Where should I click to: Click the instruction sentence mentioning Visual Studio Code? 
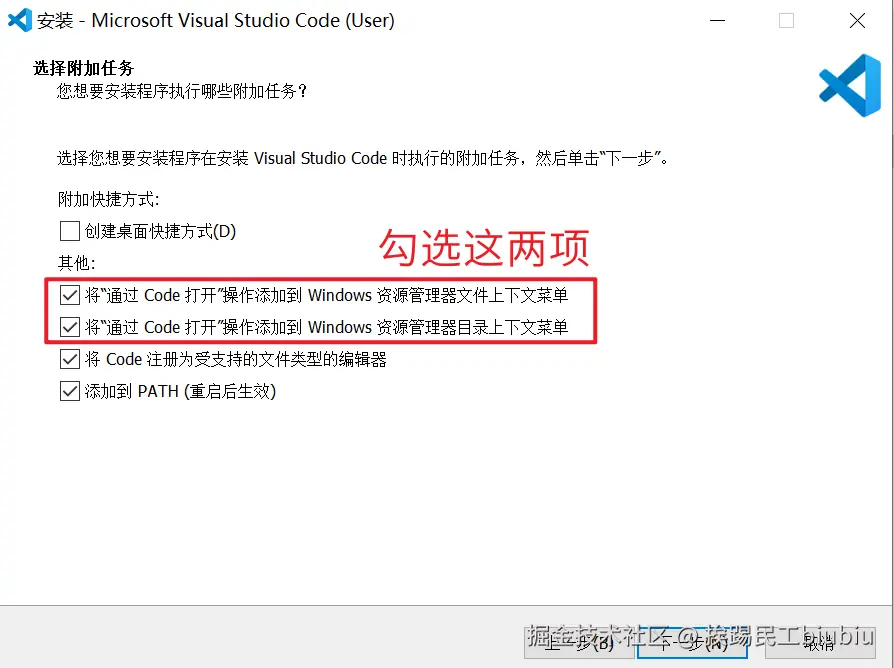point(363,158)
